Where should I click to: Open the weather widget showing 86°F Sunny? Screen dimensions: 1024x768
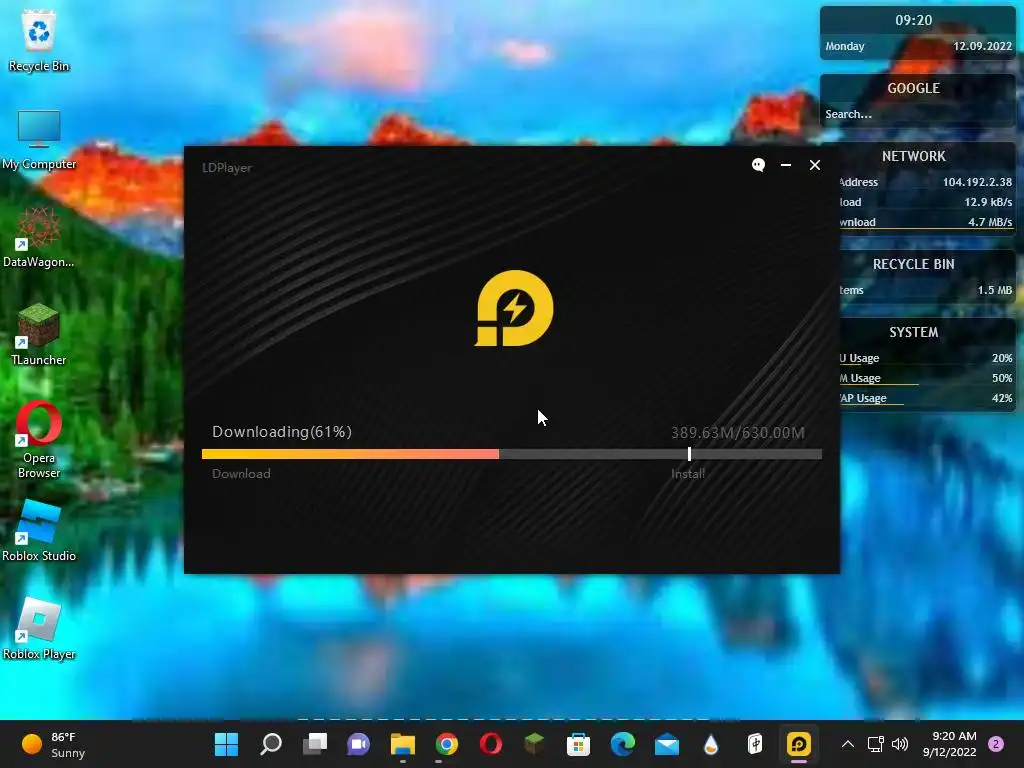[x=54, y=744]
